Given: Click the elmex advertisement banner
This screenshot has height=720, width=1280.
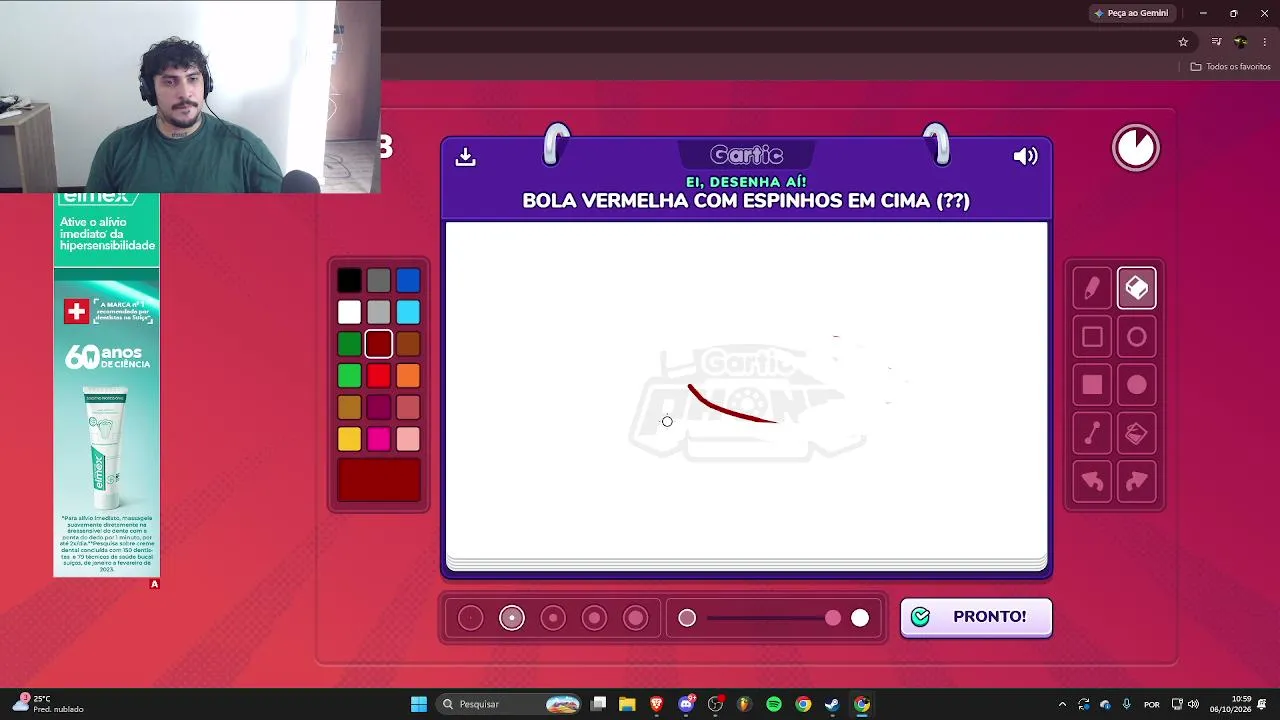Looking at the screenshot, I should pos(106,385).
